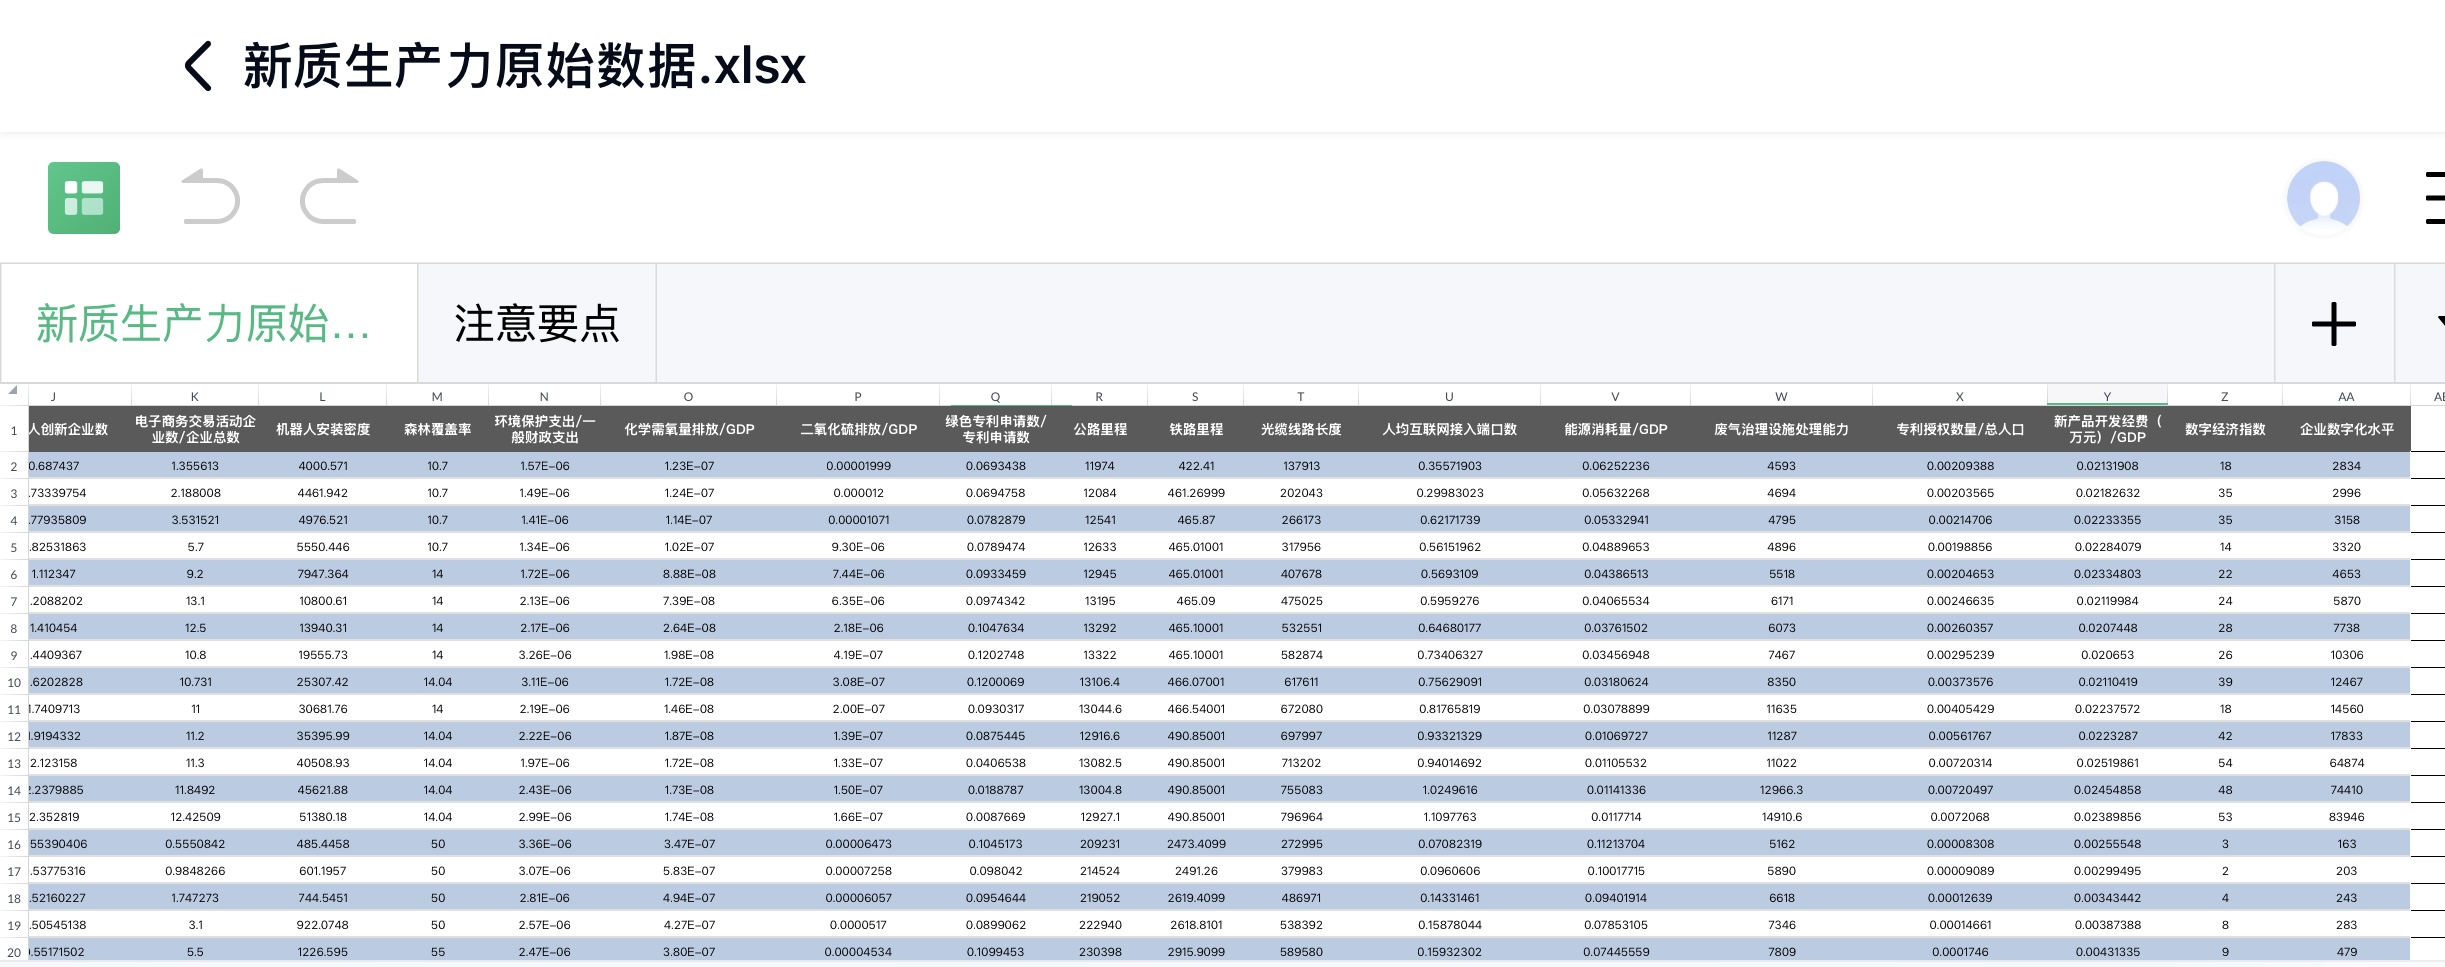Select the 企业数字化水平 header cell

coord(2346,429)
